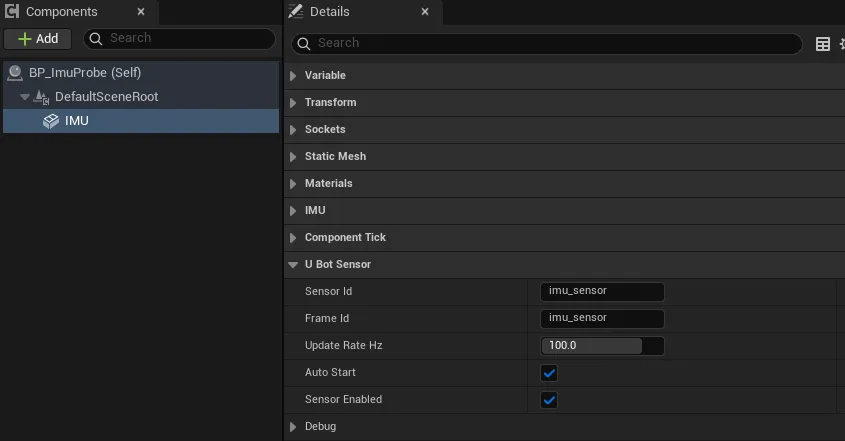
Task: Select the IMU component row
Action: [x=141, y=121]
